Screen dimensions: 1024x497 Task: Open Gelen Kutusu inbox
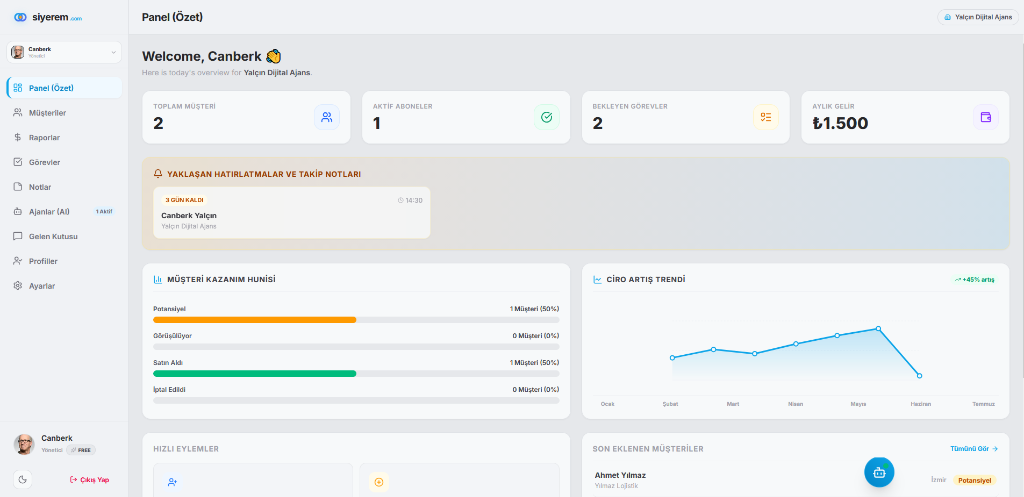coord(64,236)
